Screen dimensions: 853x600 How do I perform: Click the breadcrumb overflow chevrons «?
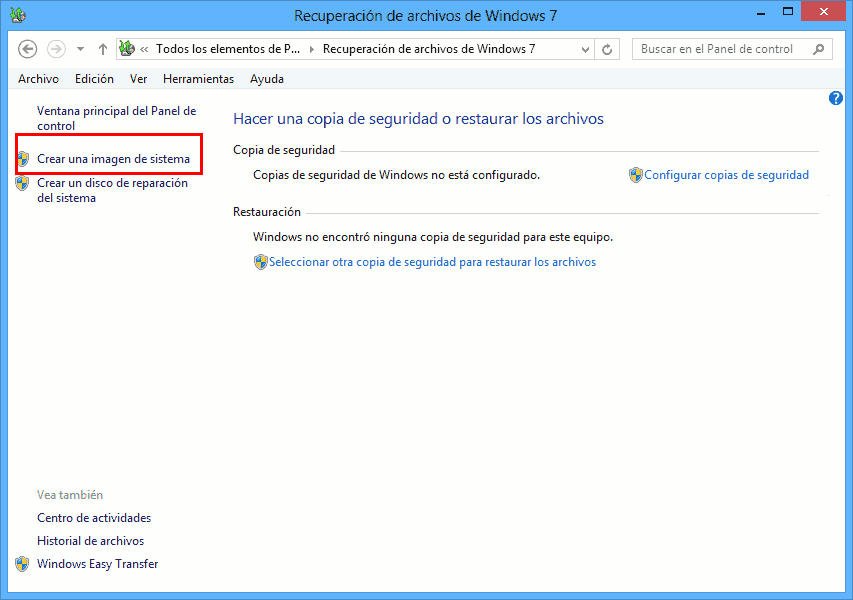tap(144, 50)
